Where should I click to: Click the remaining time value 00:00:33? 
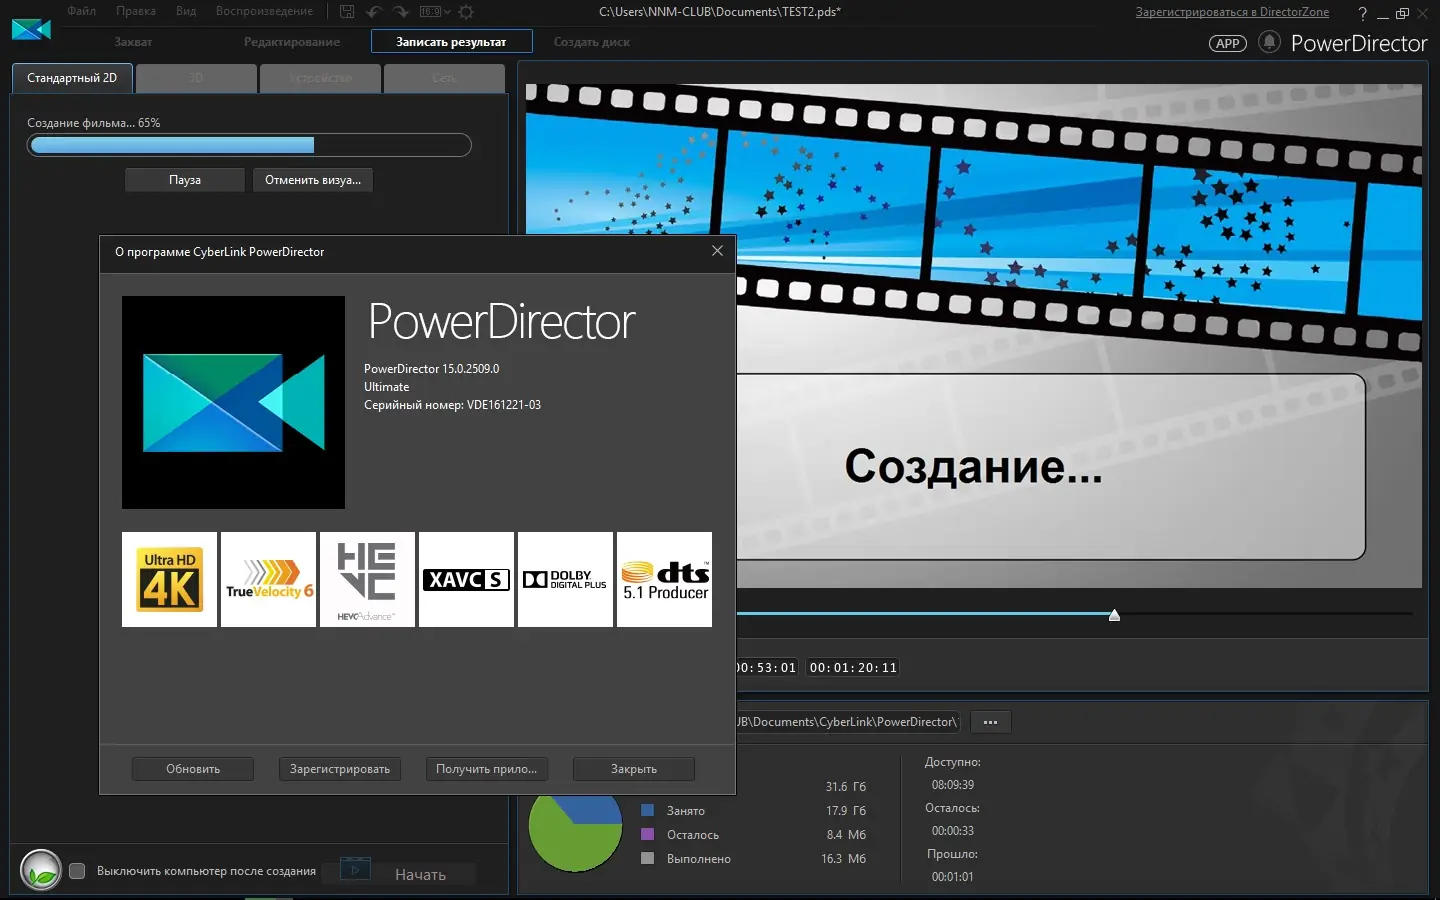click(953, 831)
